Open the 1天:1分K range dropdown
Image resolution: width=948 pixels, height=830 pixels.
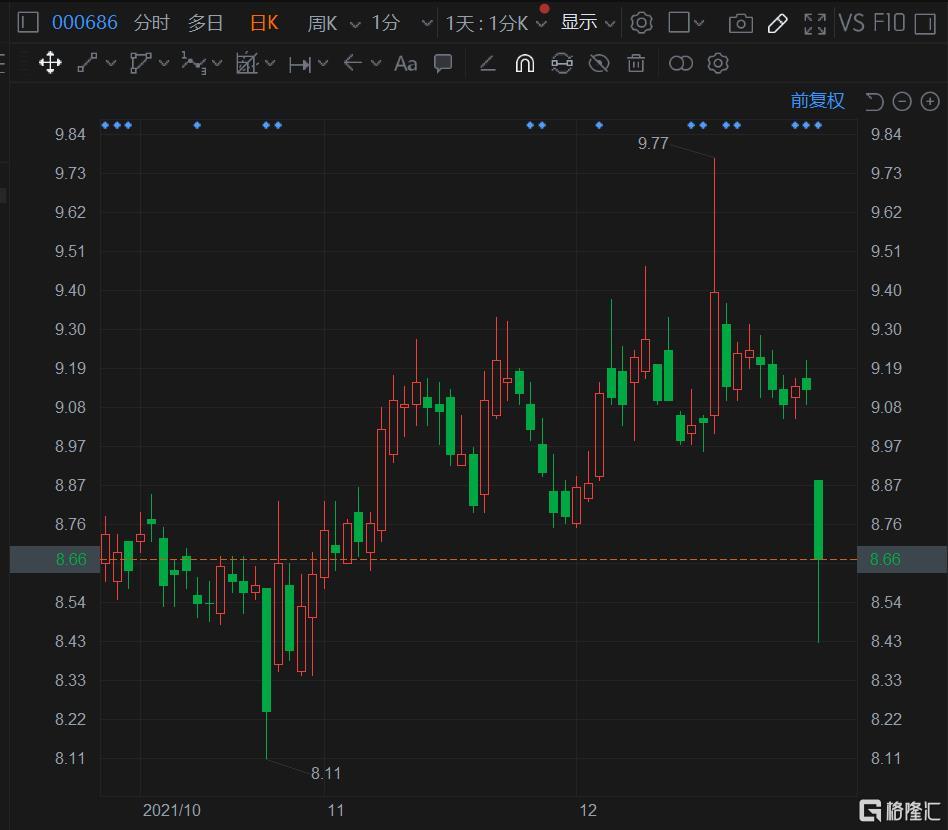[496, 24]
